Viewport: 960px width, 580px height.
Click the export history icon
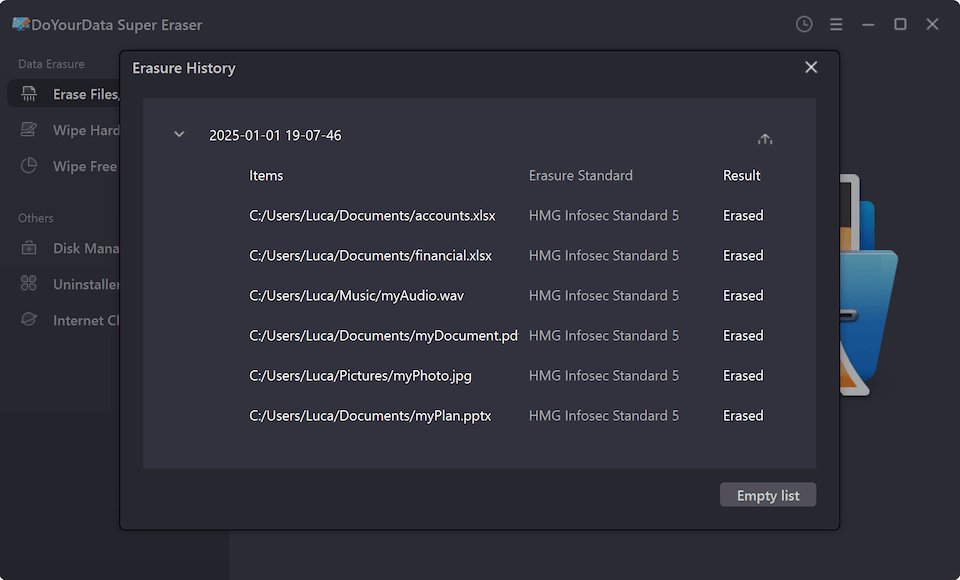pos(765,139)
